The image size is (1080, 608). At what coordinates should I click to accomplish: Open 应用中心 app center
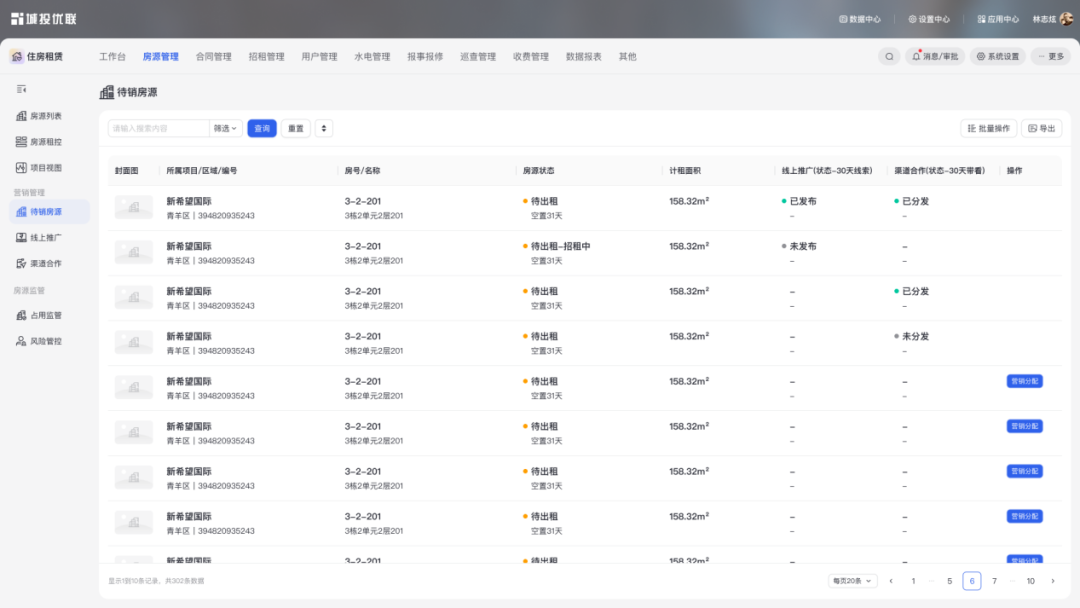1000,18
